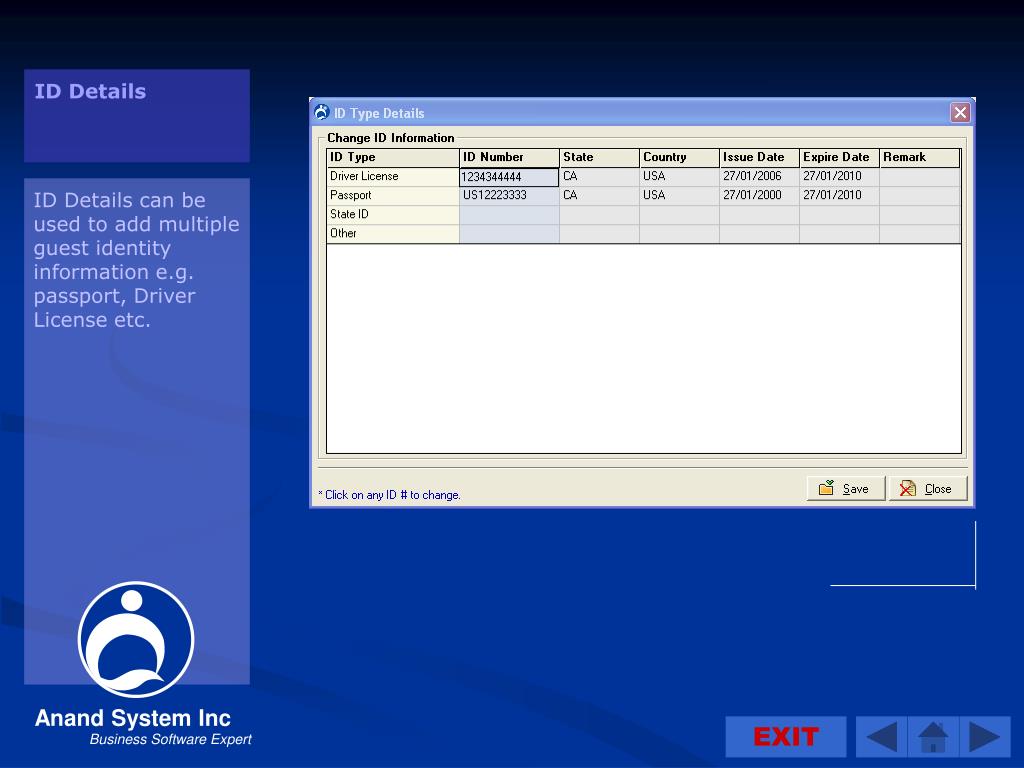
Task: Click issue date 27/01/2006
Action: (x=760, y=176)
